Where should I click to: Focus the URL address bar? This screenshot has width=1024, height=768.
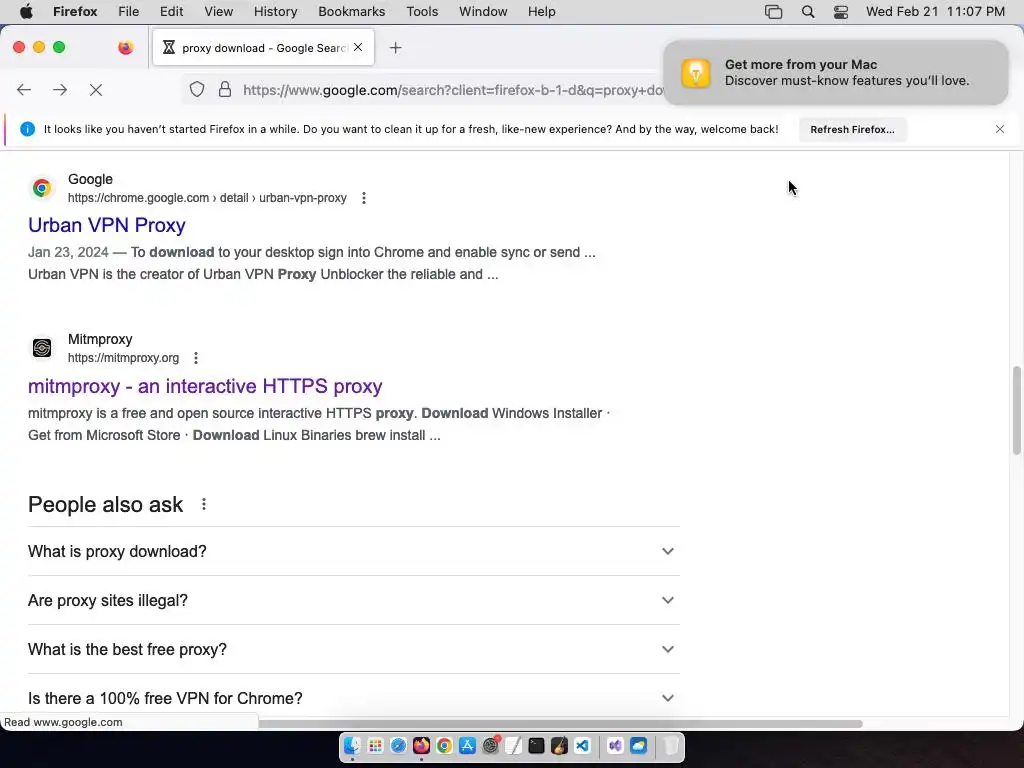pos(453,89)
